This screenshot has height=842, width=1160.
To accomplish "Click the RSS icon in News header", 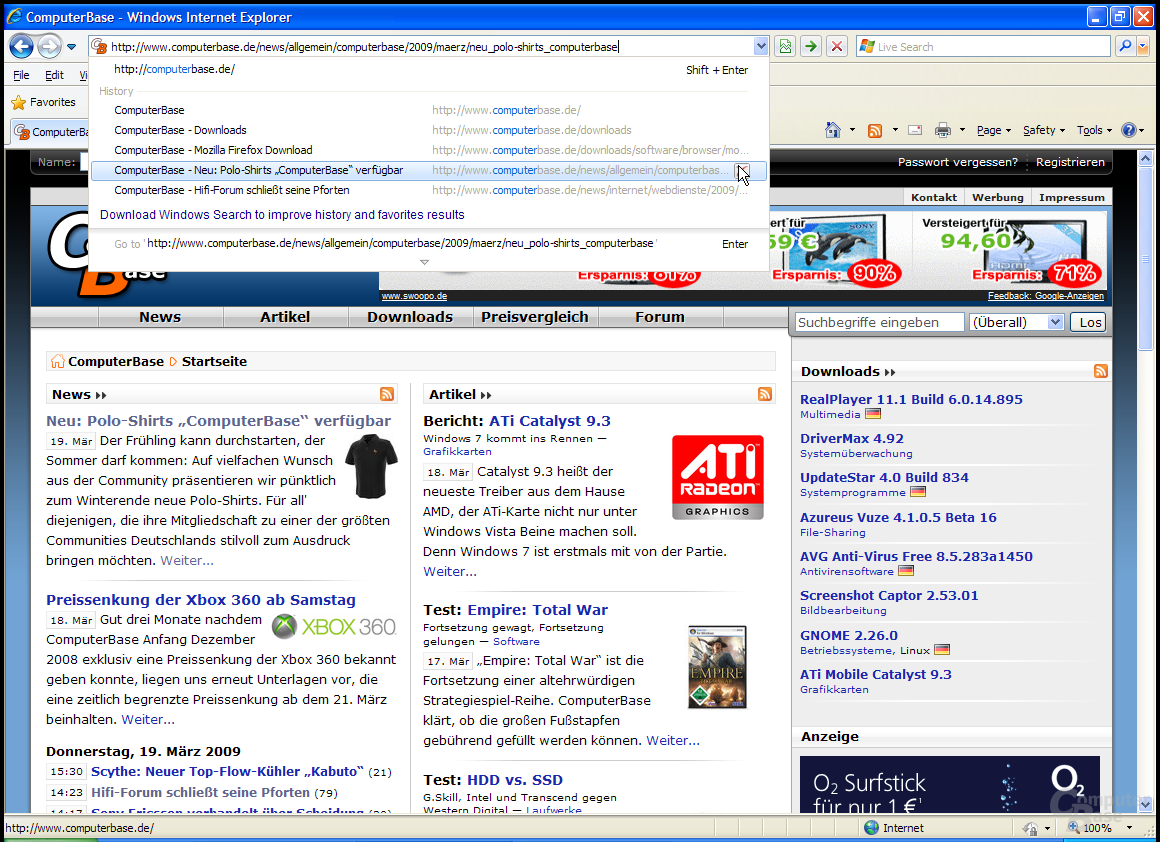I will click(387, 394).
